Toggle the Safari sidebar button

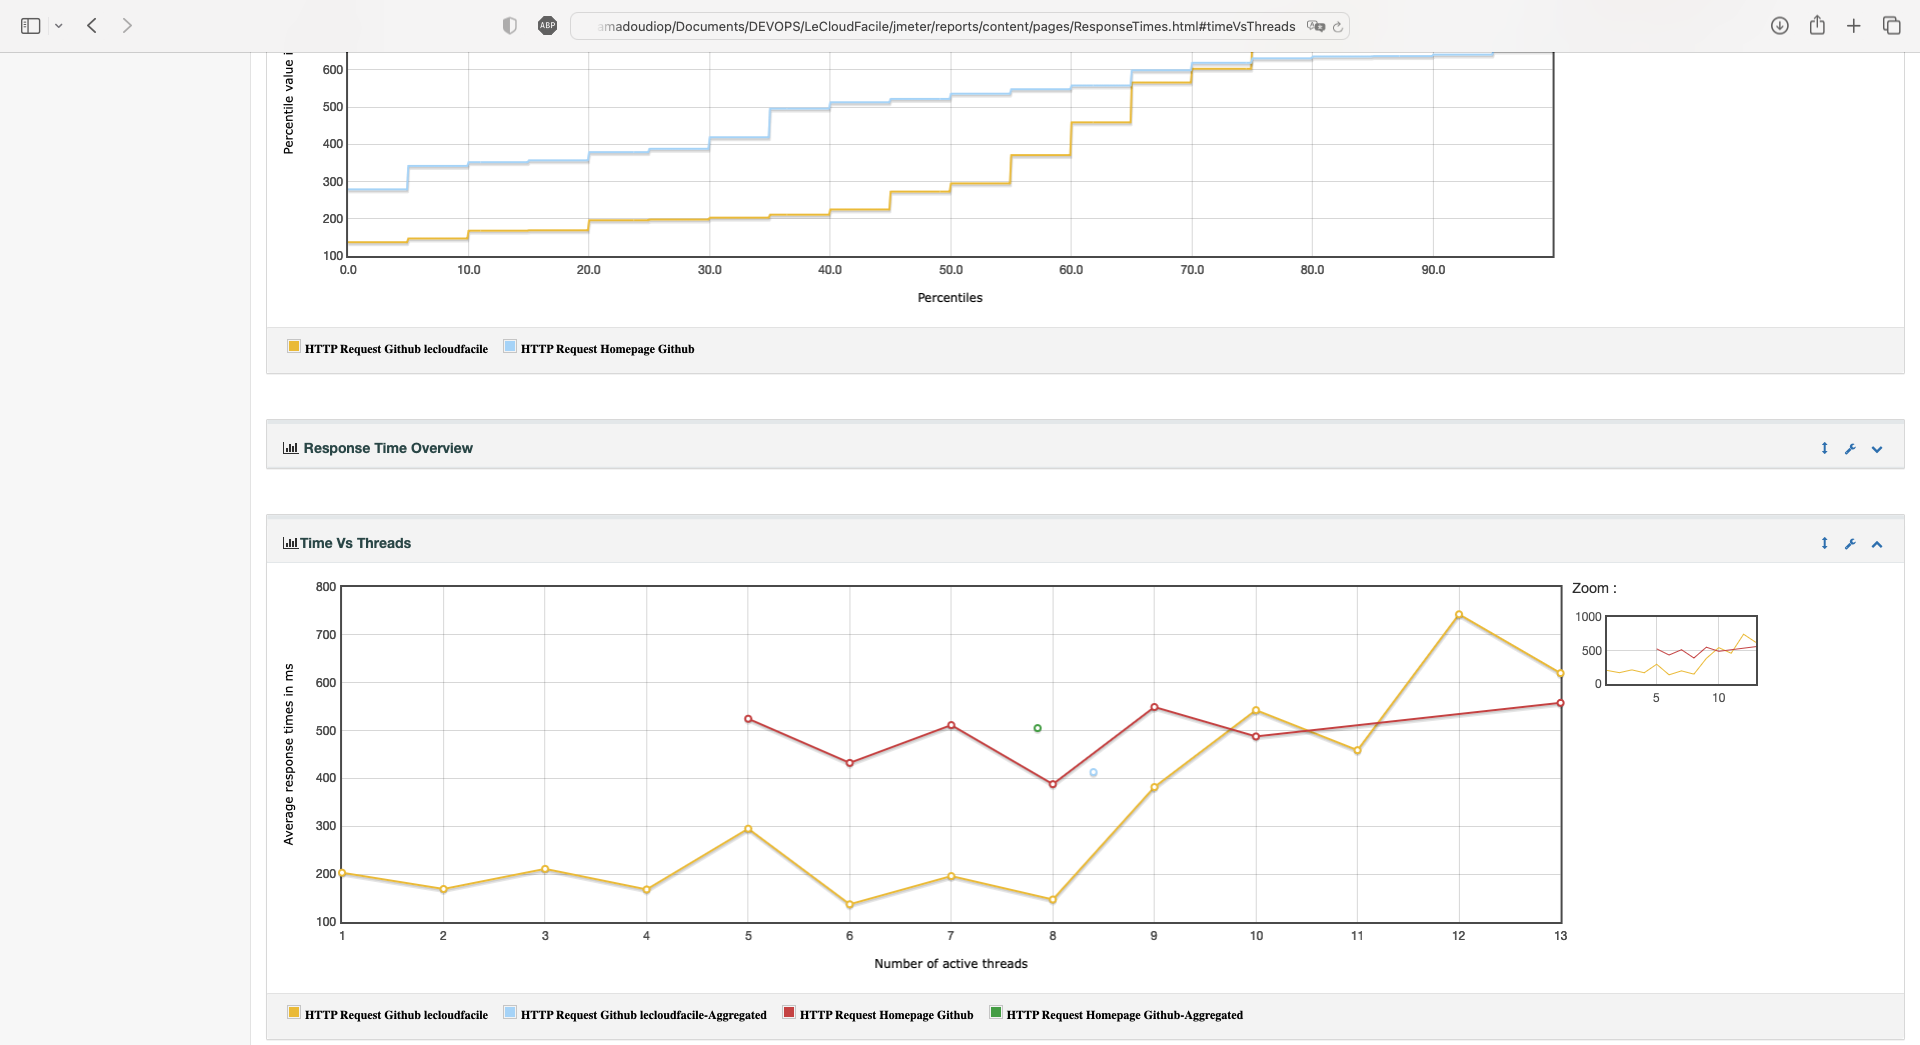click(30, 26)
